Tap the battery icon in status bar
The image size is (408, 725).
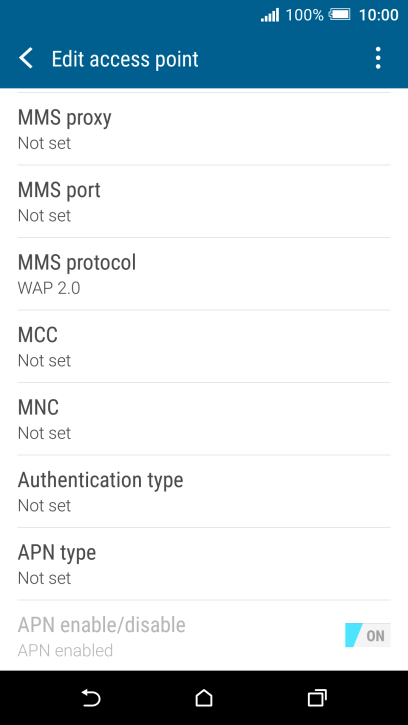[340, 15]
